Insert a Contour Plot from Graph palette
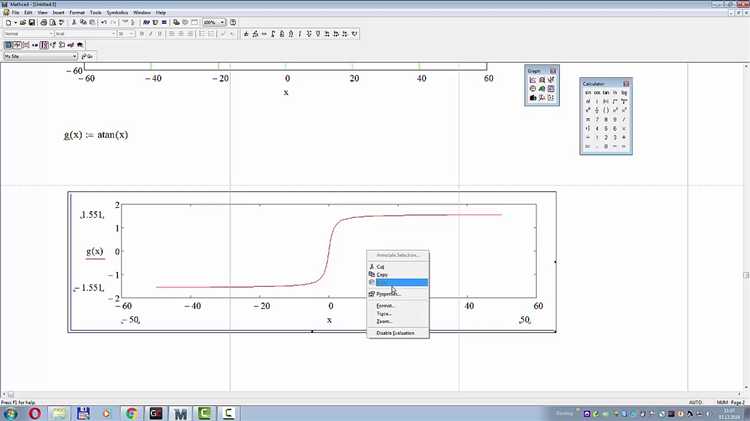The height and width of the screenshot is (421, 750). coord(551,89)
